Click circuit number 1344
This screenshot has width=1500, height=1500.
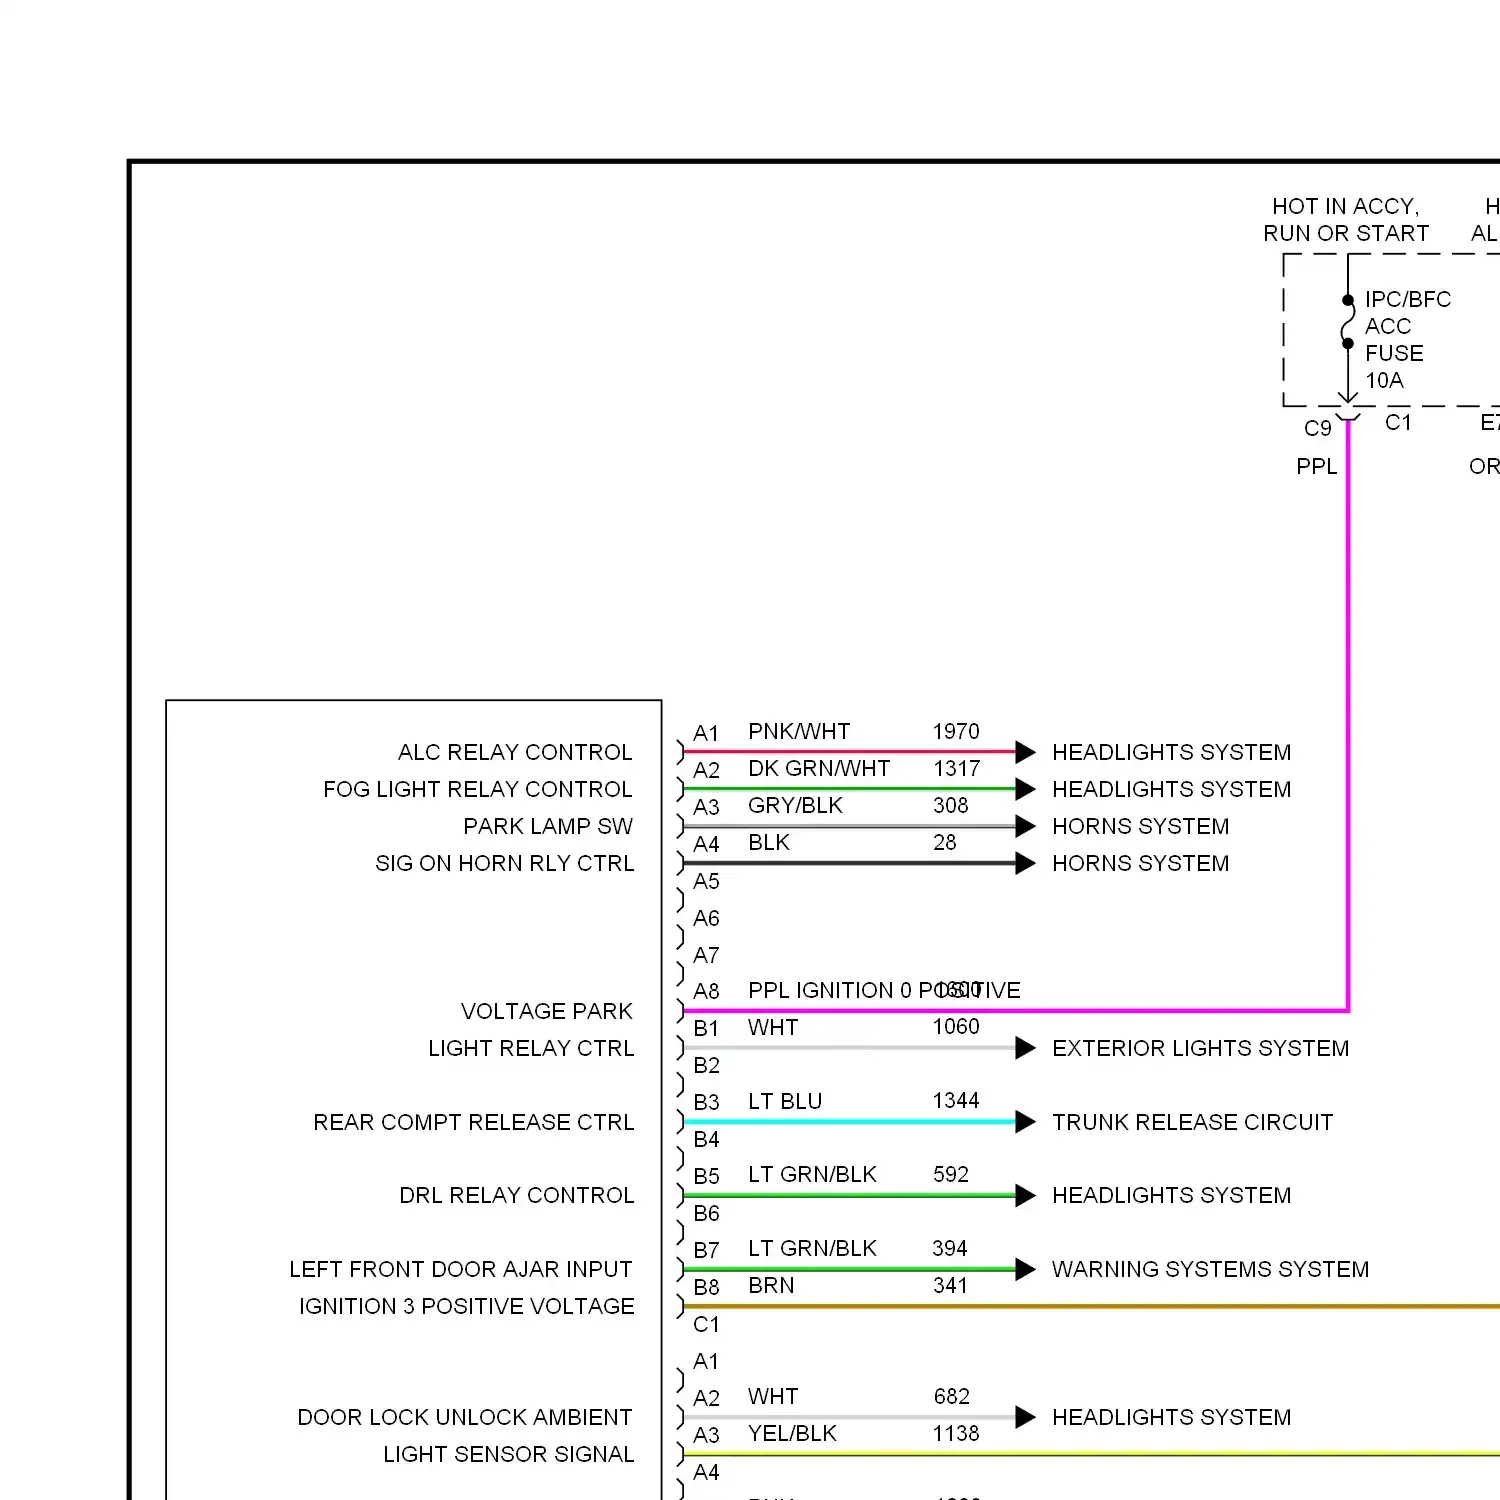pos(956,1100)
